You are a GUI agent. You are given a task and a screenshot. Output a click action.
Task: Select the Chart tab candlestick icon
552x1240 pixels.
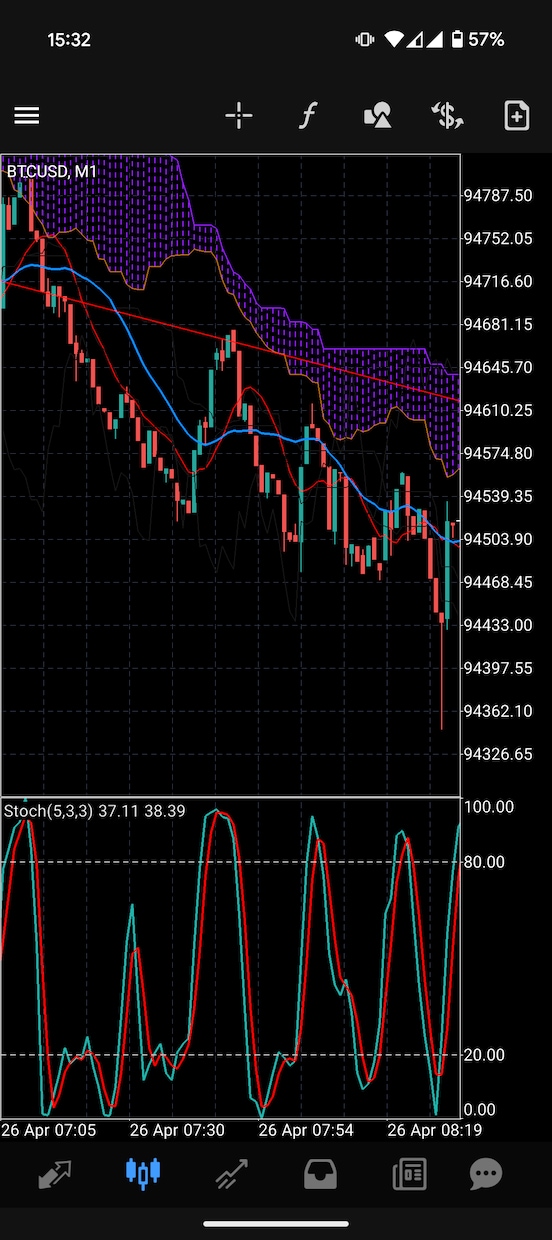(143, 1173)
